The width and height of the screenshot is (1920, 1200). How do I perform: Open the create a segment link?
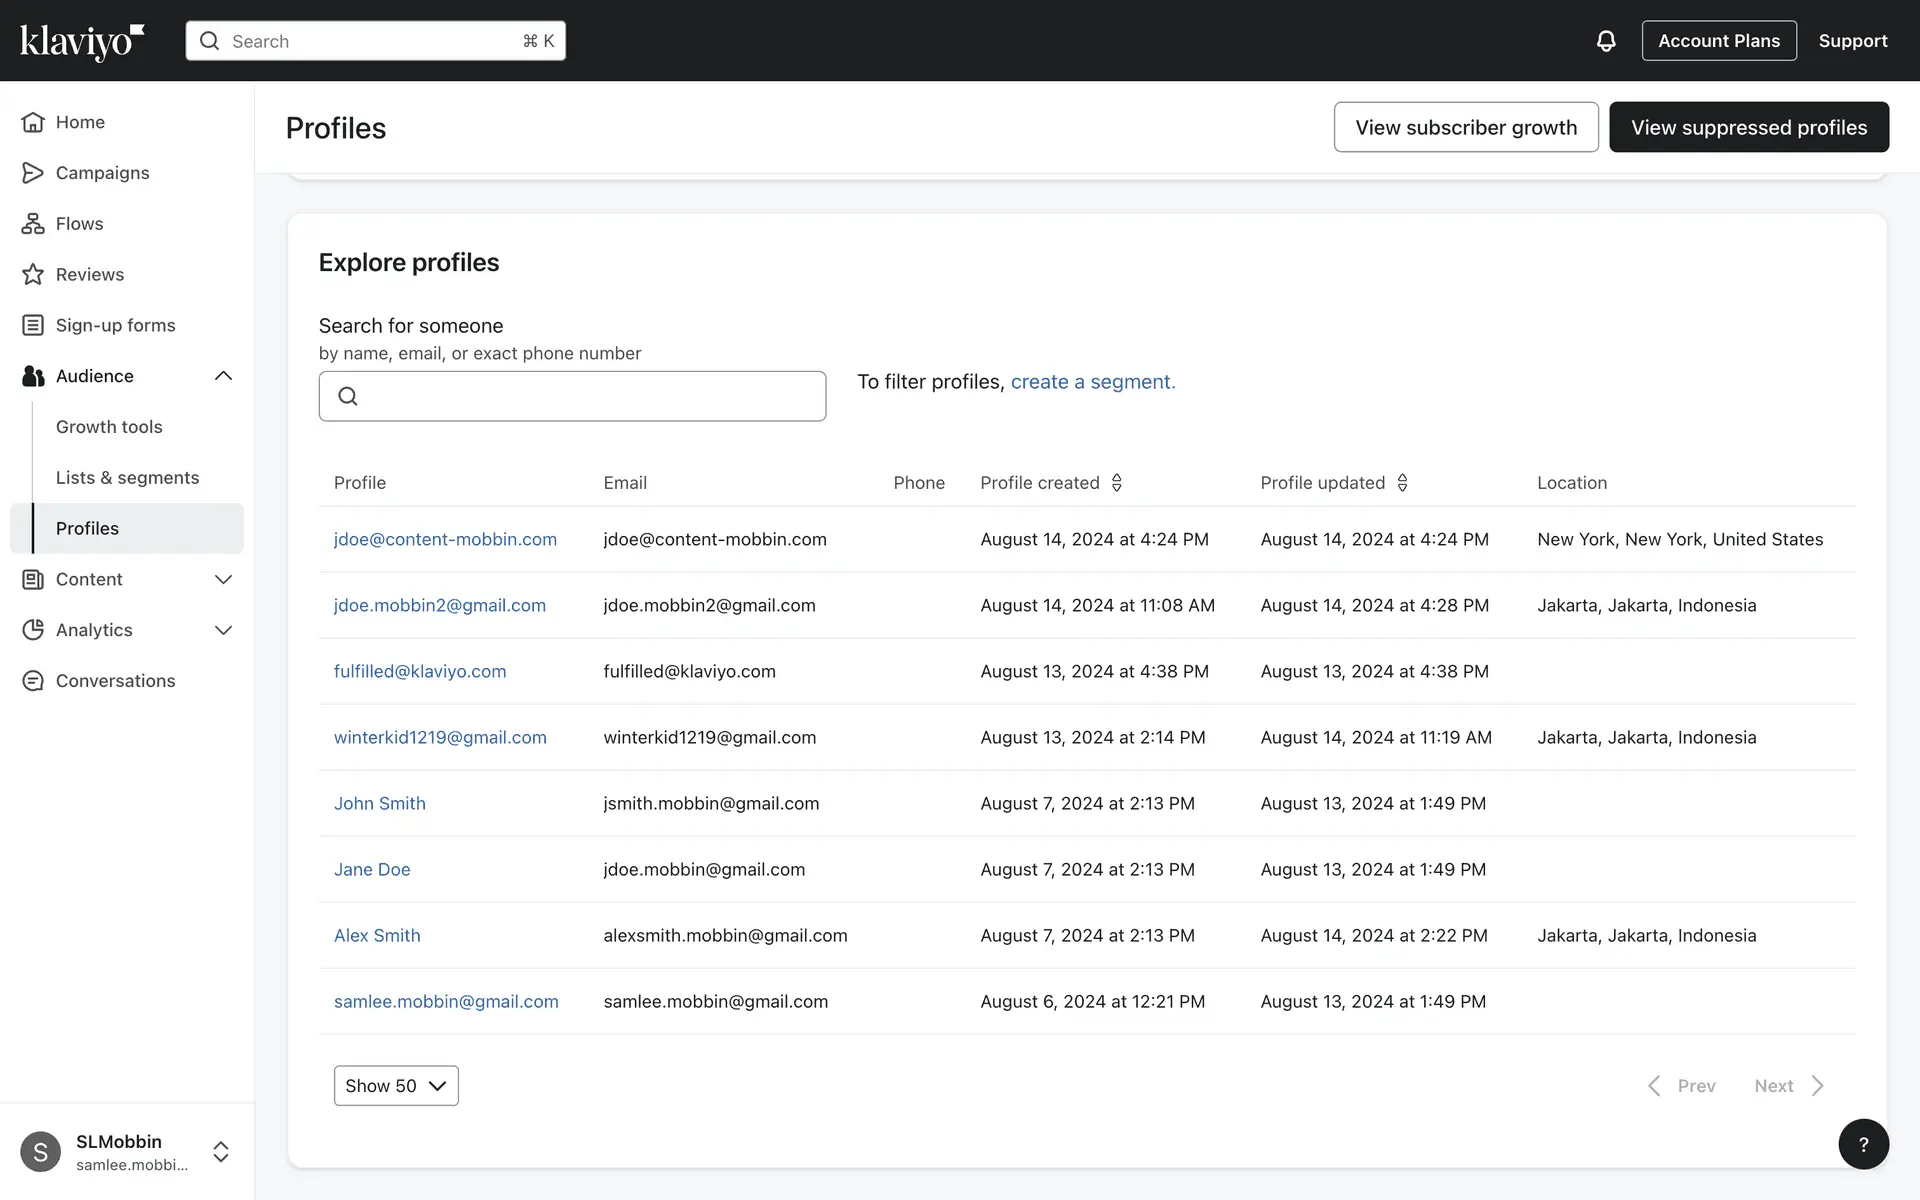tap(1092, 382)
